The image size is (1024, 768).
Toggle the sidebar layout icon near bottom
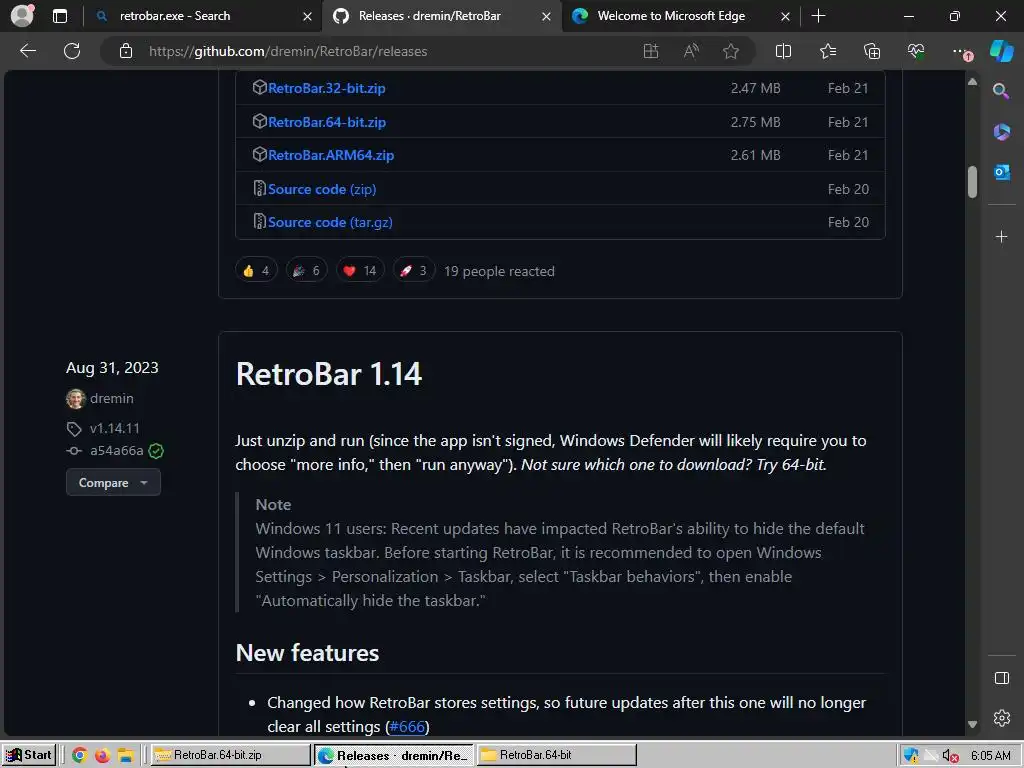click(1001, 678)
